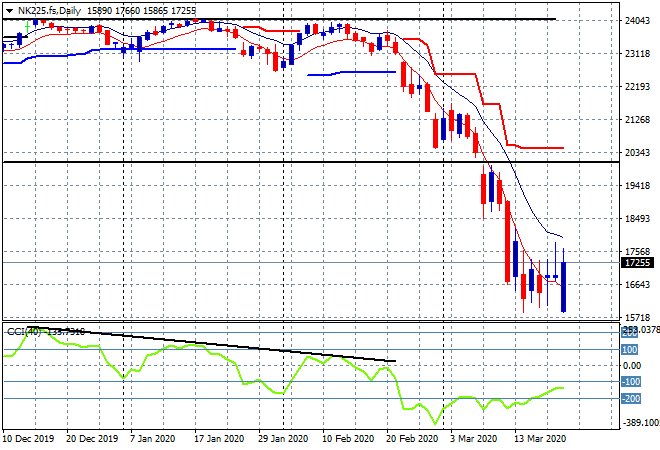Select the current price label 17255

click(x=638, y=263)
